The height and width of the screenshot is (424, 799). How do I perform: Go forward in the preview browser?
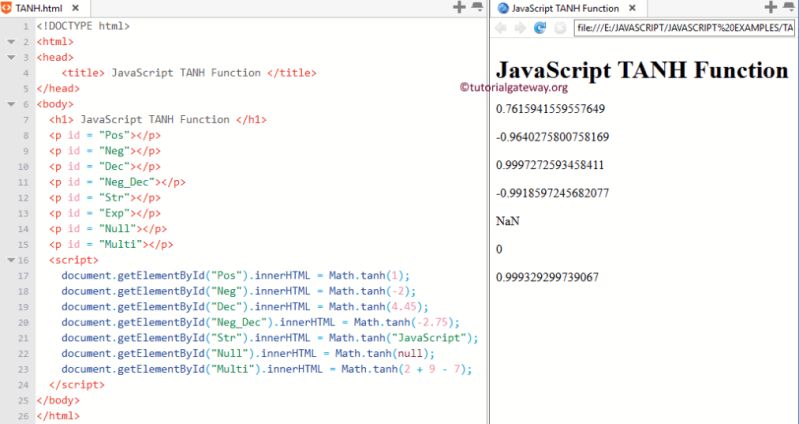coord(520,28)
